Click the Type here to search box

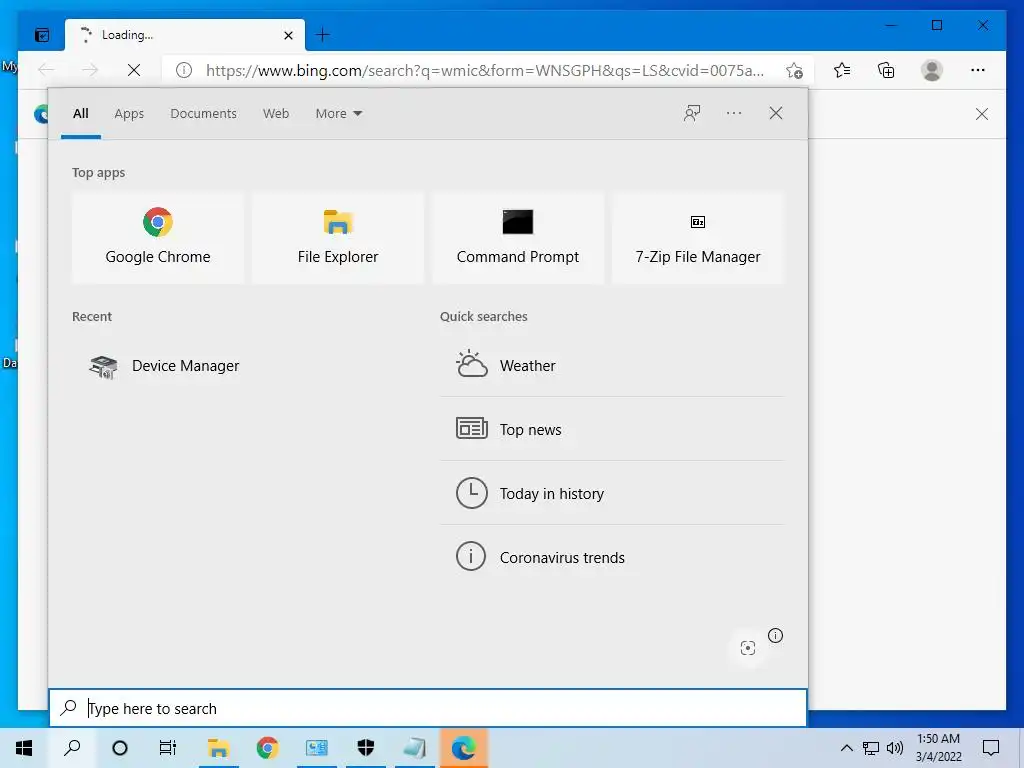pos(428,708)
